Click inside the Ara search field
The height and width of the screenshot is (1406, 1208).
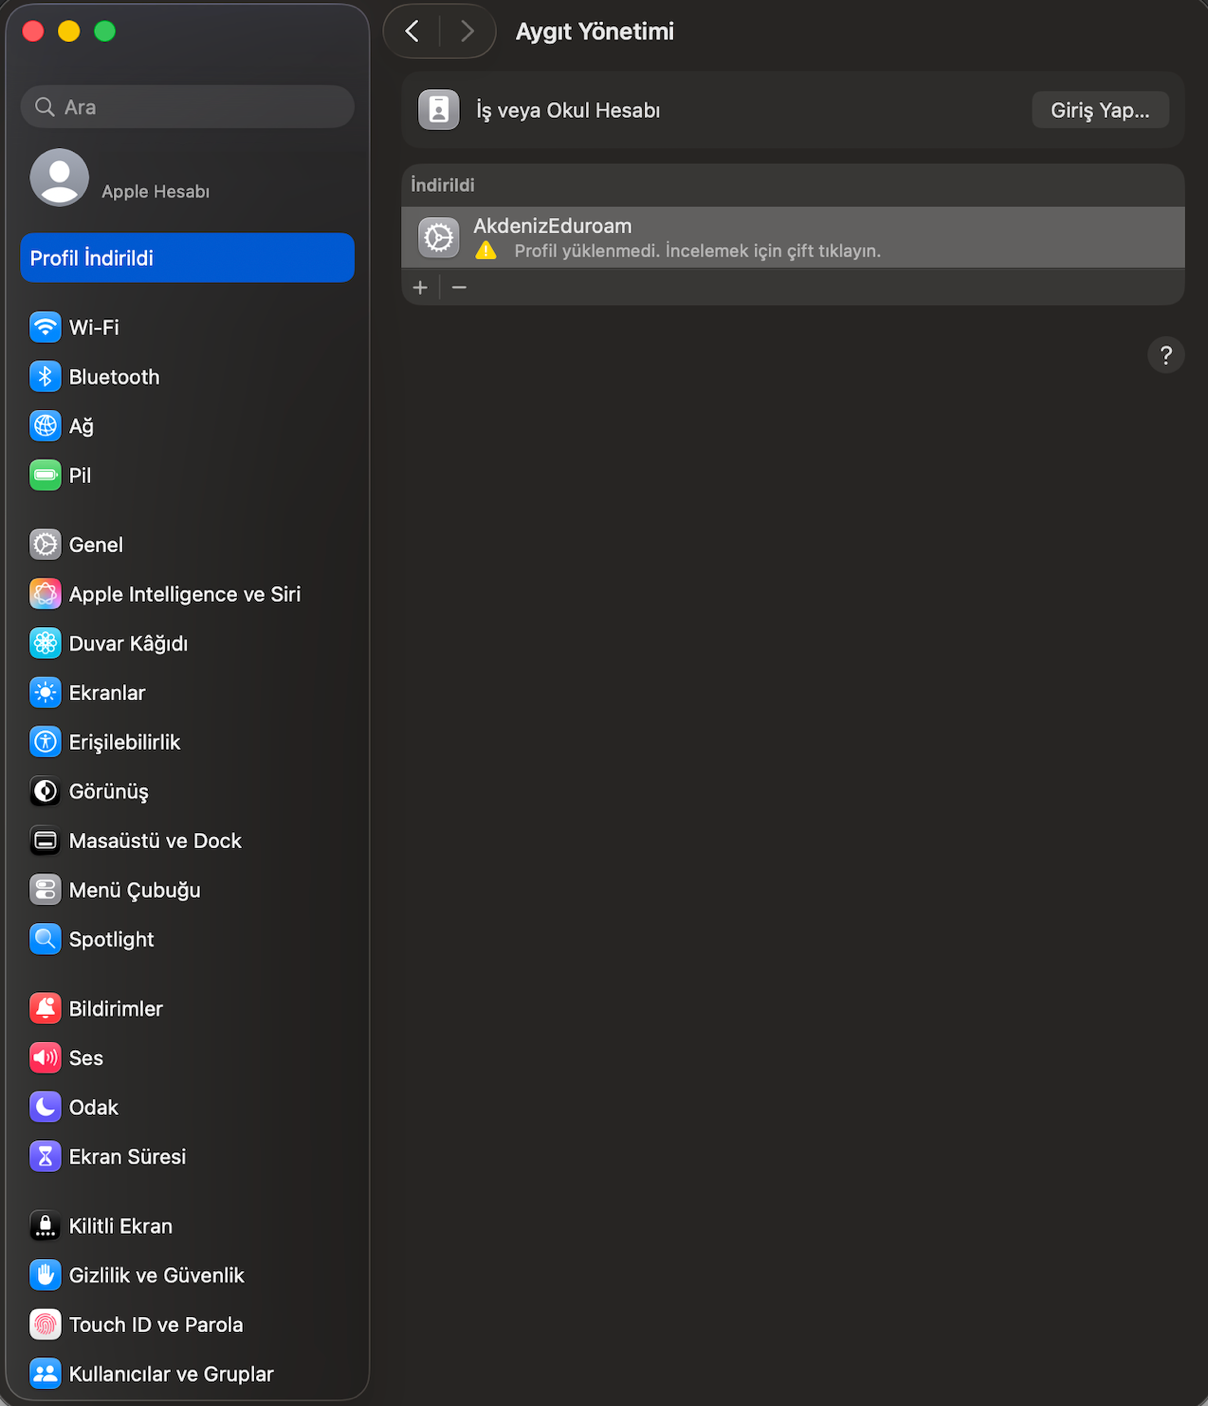point(187,106)
